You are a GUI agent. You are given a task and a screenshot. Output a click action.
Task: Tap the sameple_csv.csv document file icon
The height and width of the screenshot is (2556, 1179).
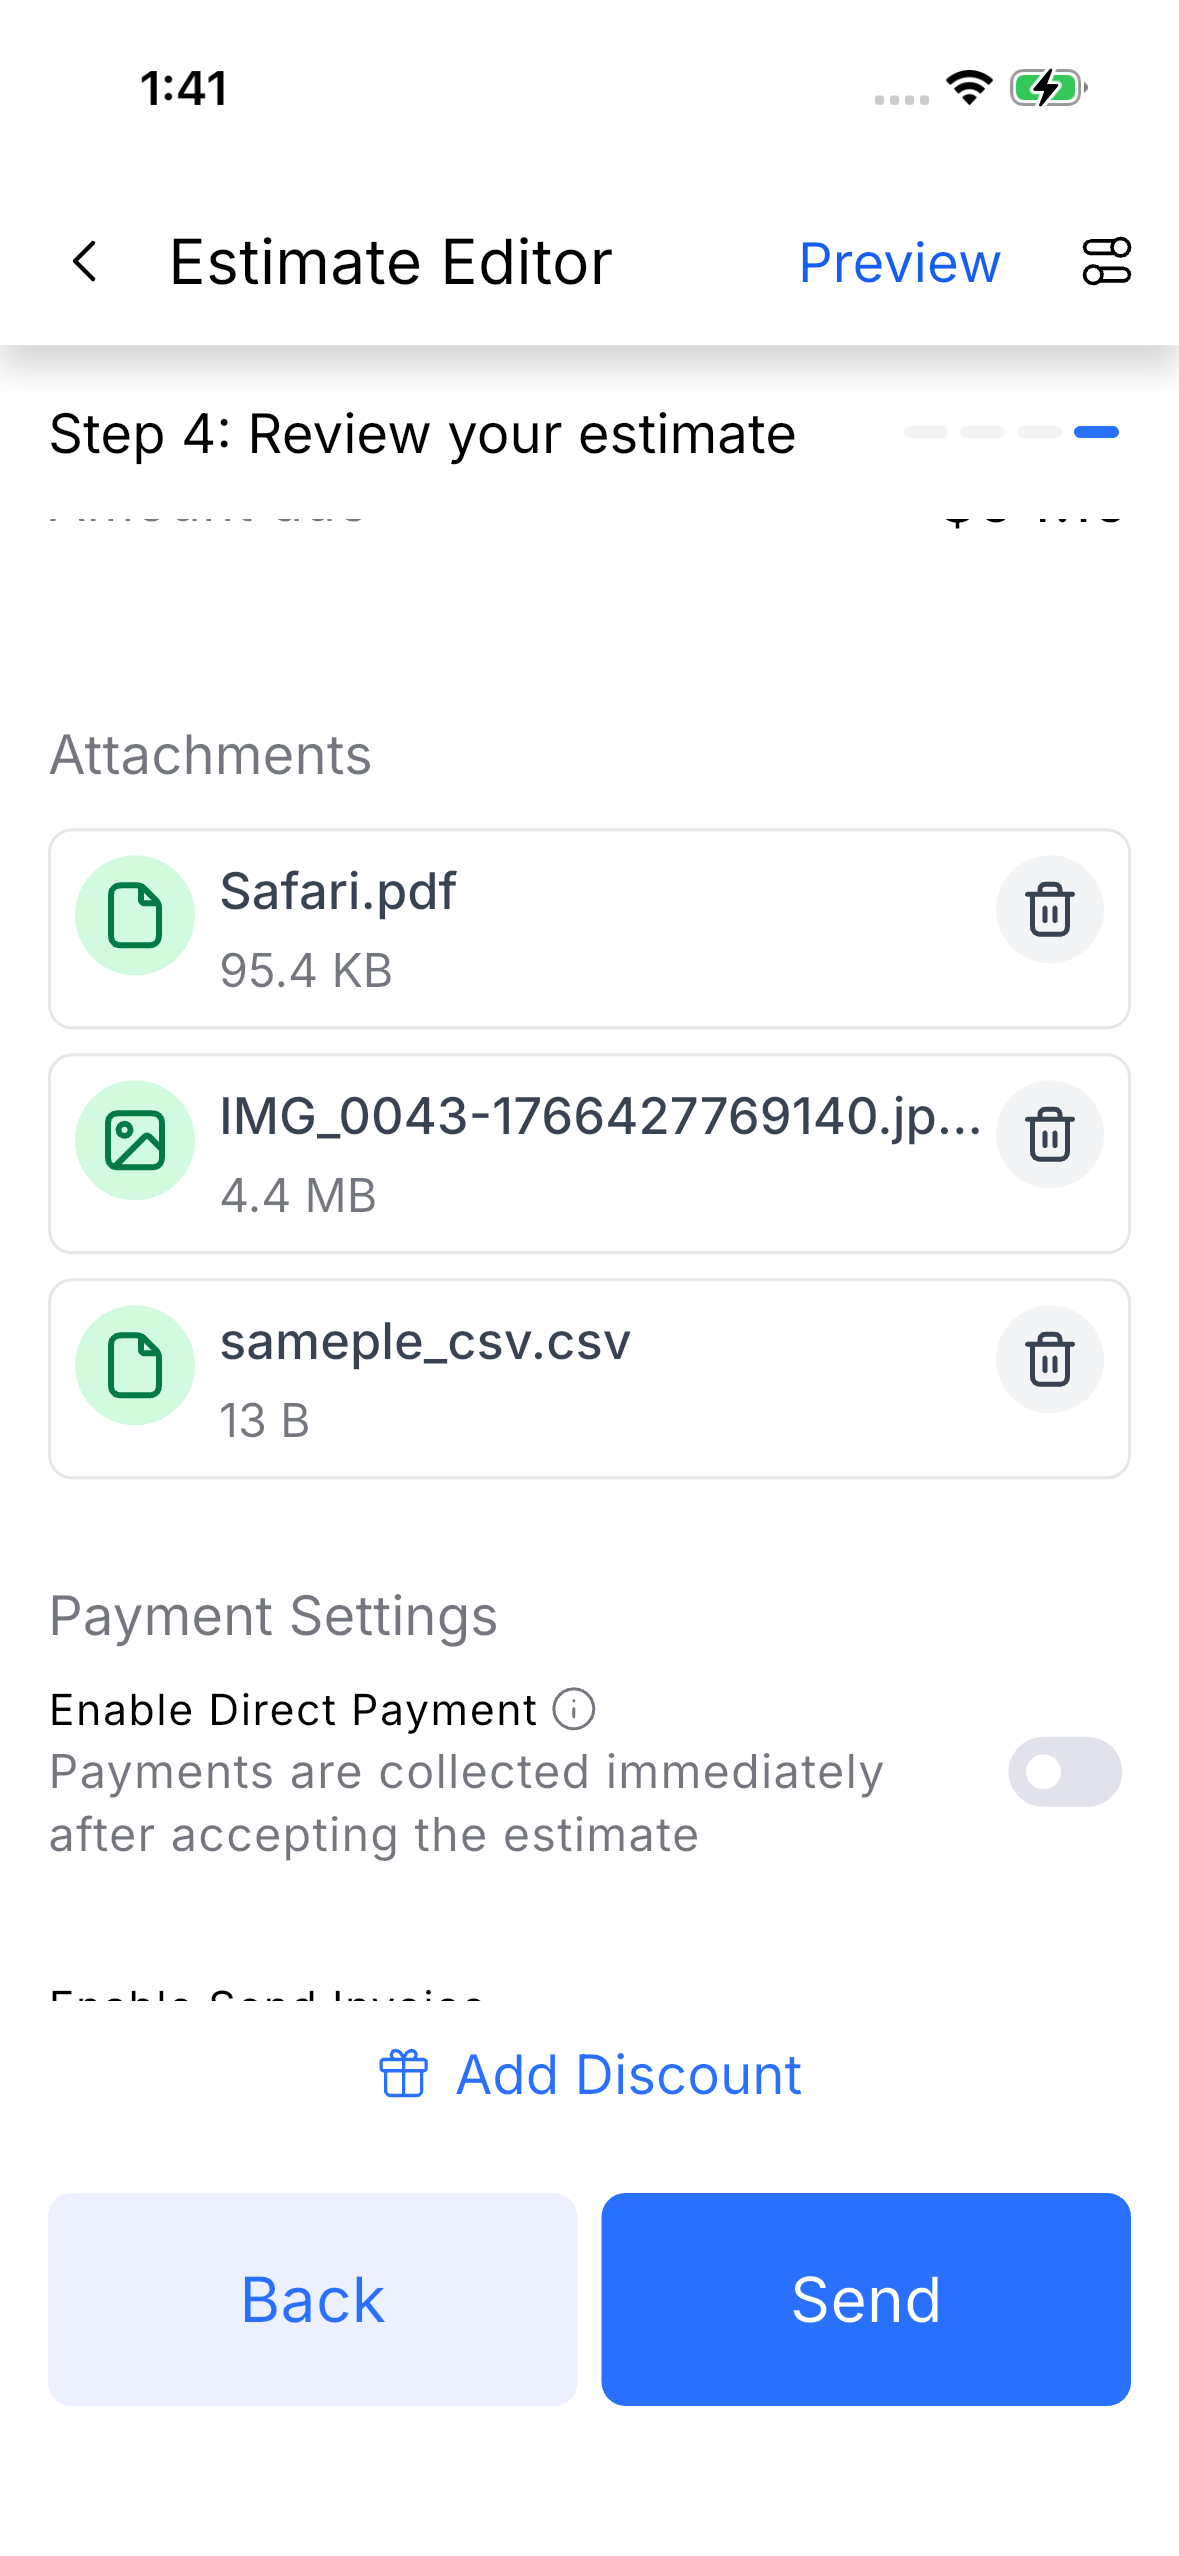[135, 1365]
